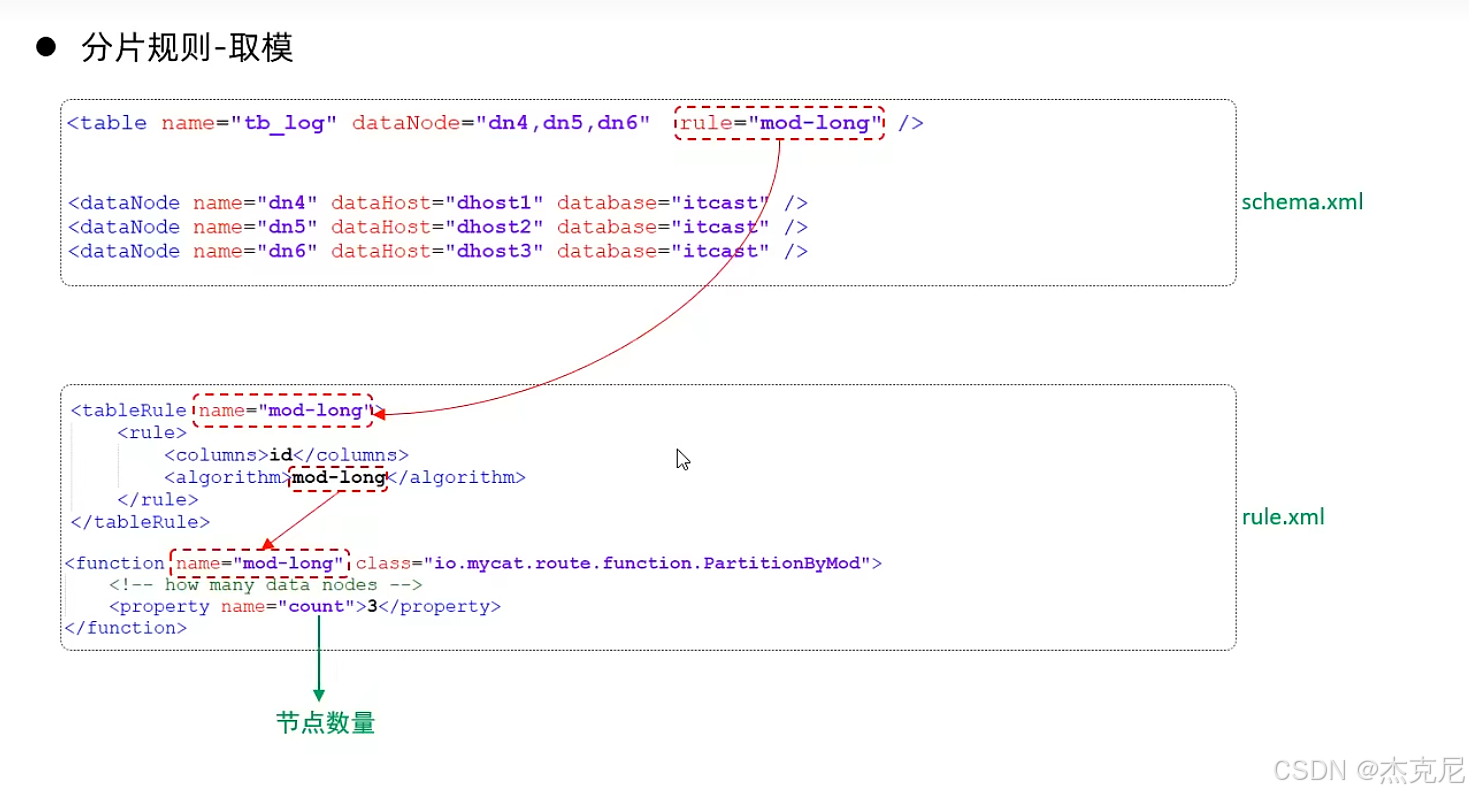Click database="itcast" on the dhost3 line
The width and height of the screenshot is (1469, 796).
coord(664,251)
